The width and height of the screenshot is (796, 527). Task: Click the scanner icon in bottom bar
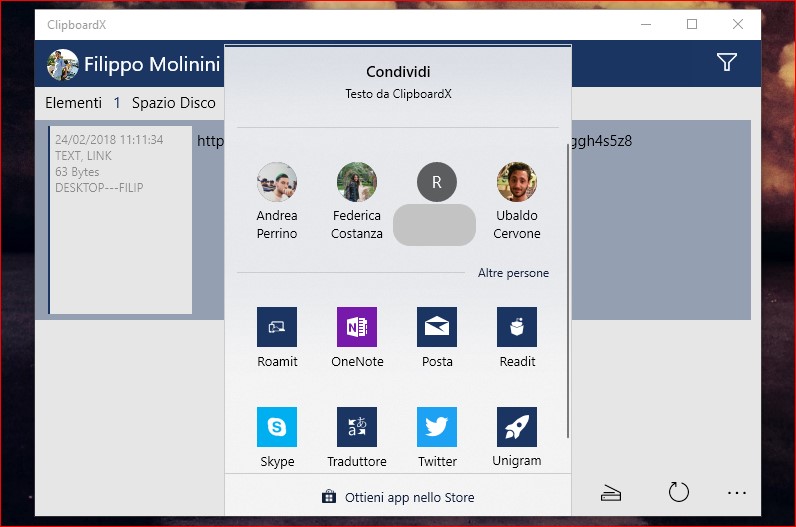point(611,493)
